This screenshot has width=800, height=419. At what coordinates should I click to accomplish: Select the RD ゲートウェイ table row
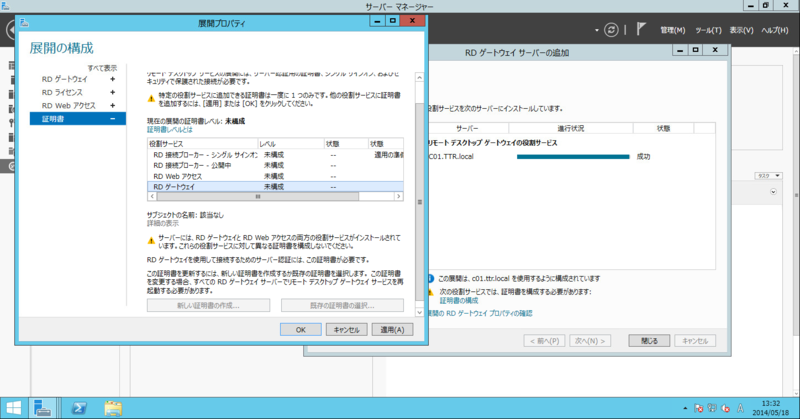[276, 187]
